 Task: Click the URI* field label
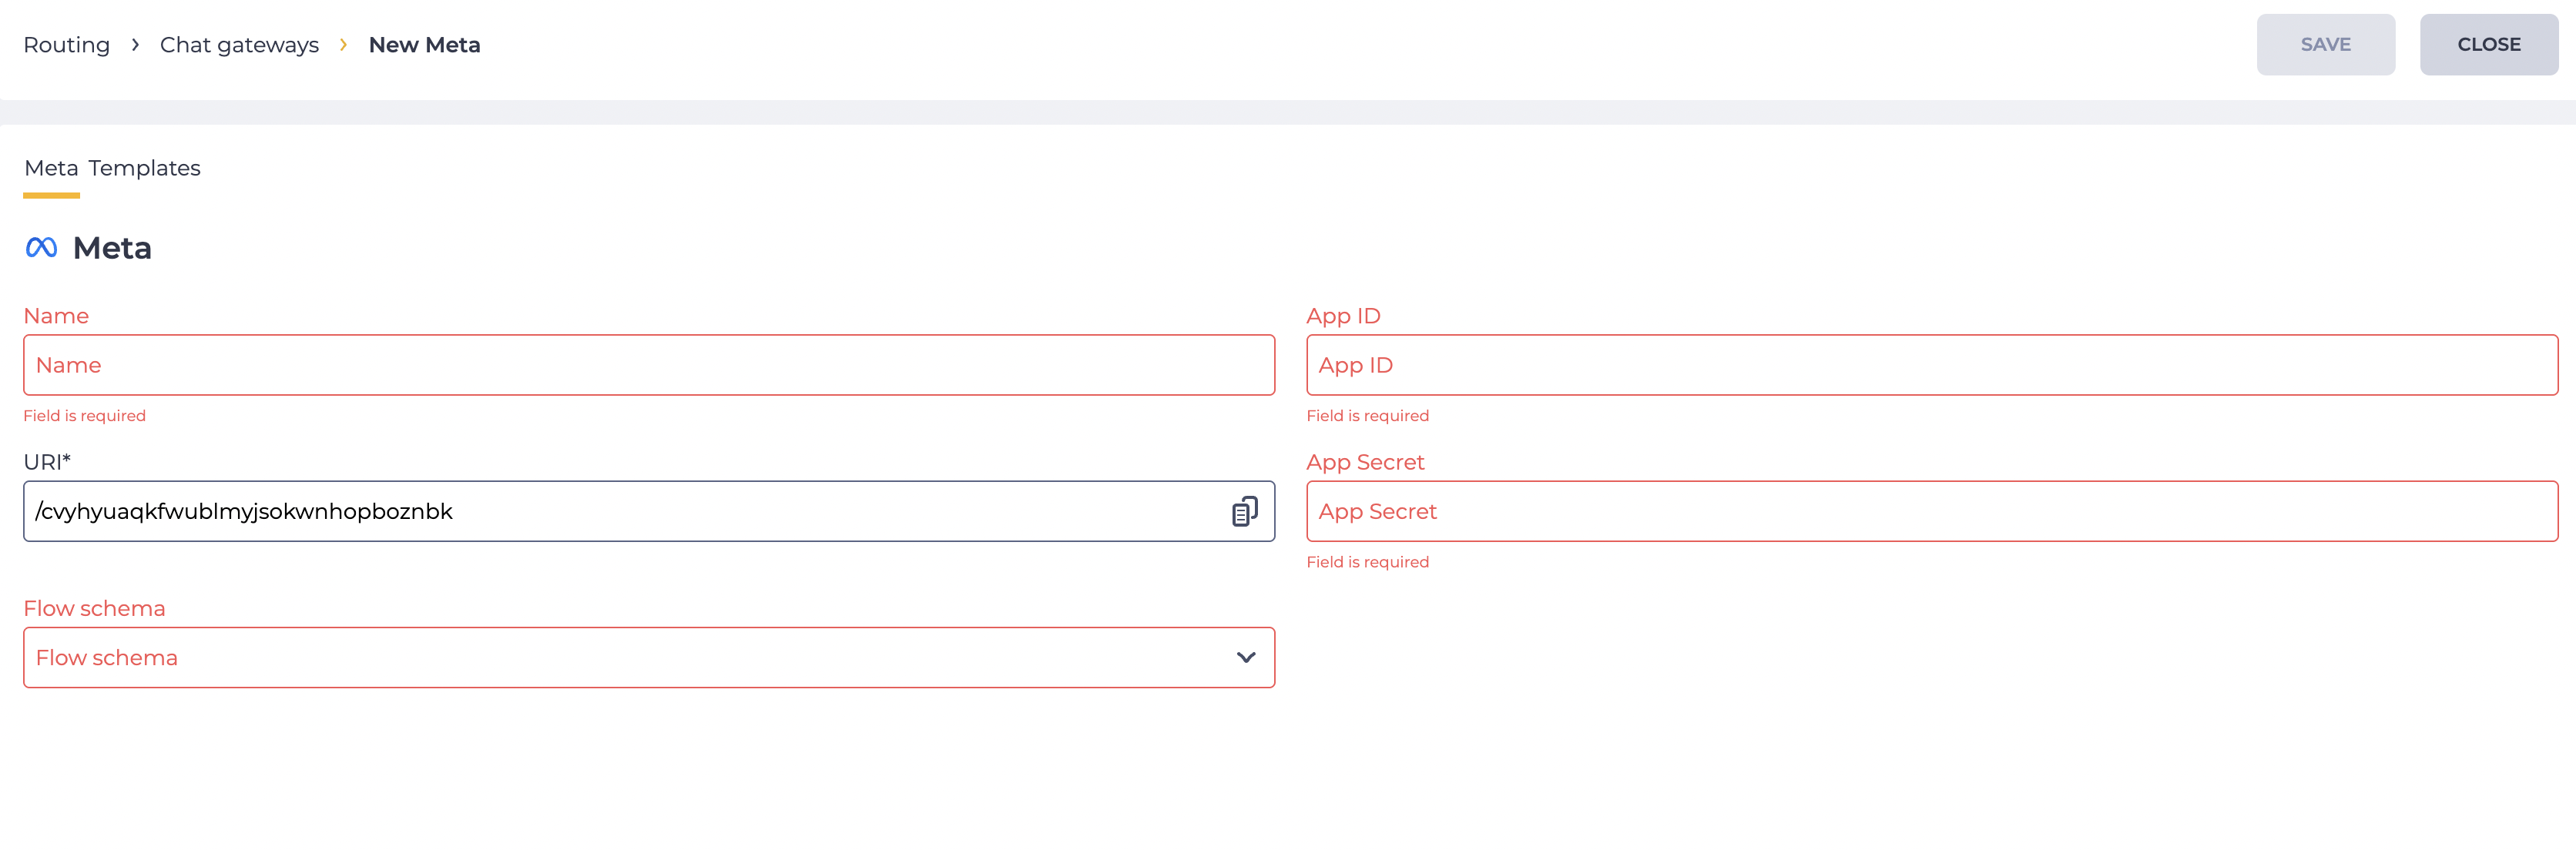(x=47, y=462)
